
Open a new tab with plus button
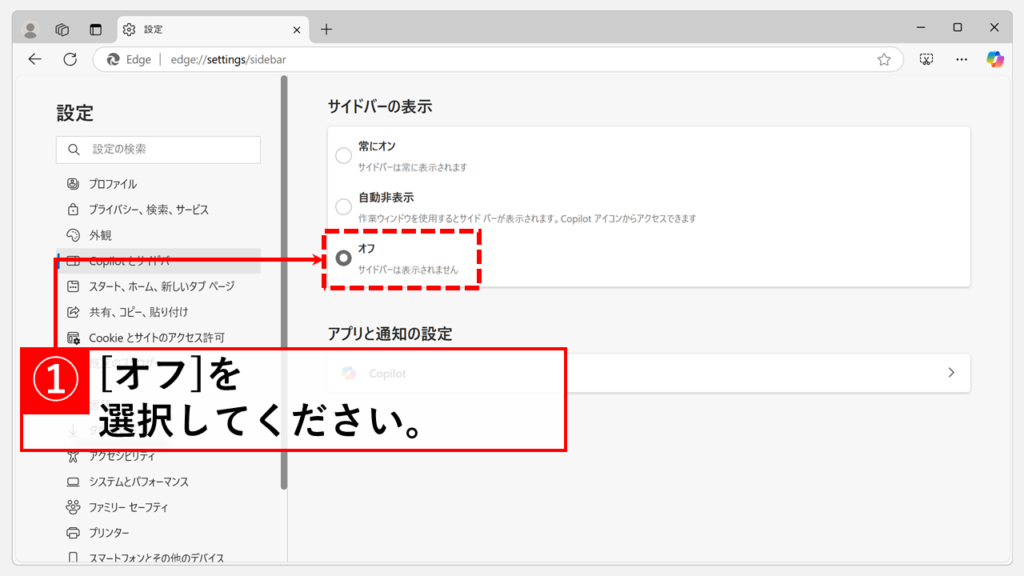click(327, 29)
